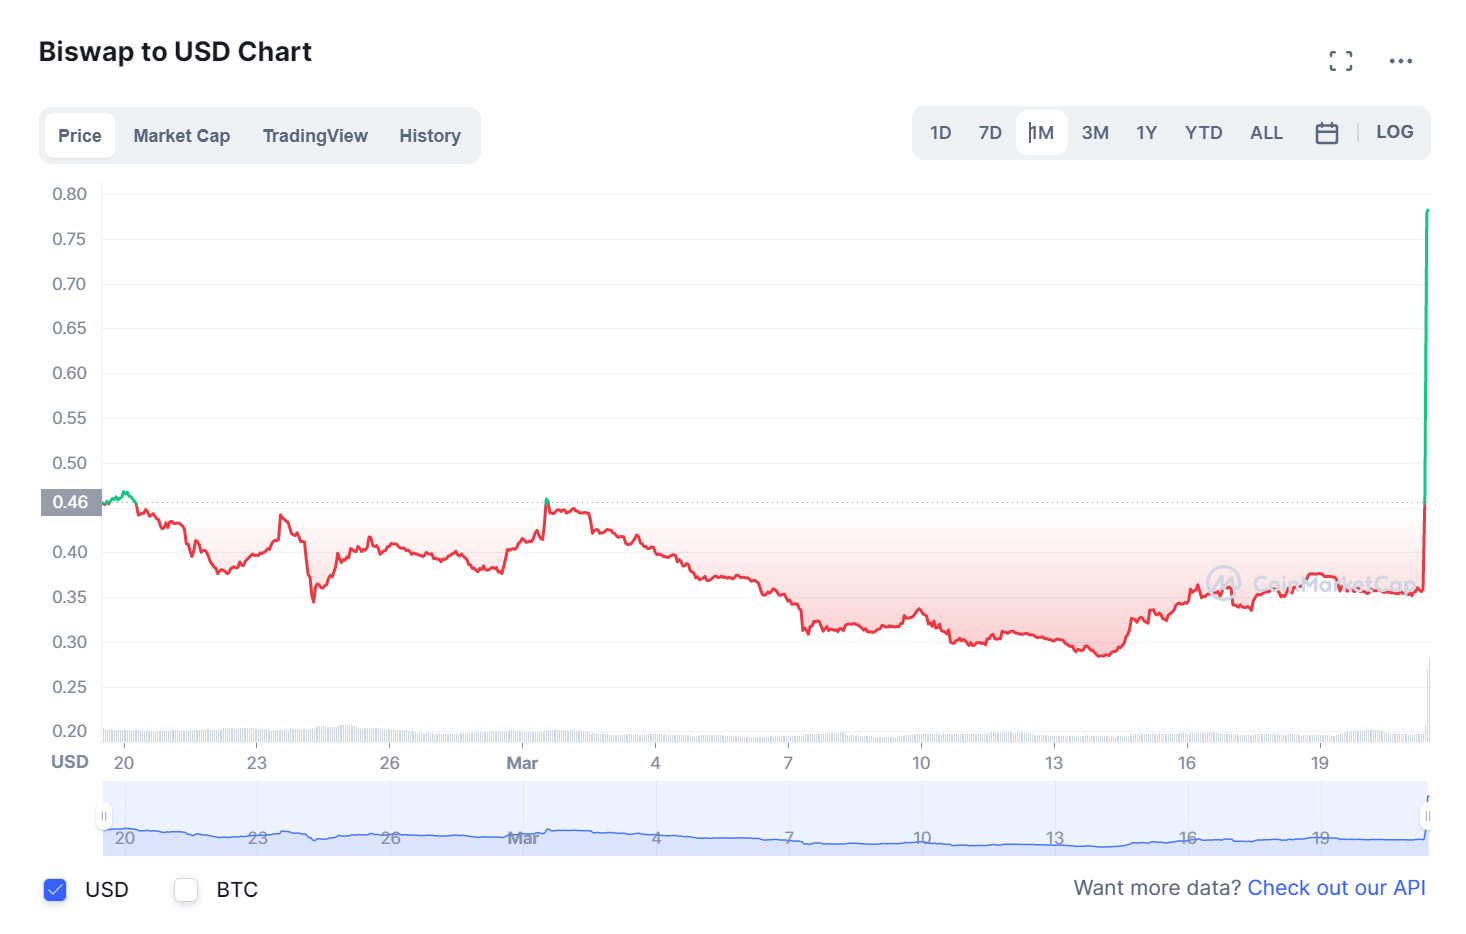Show ALL time price history
This screenshot has width=1466, height=934.
(x=1266, y=133)
